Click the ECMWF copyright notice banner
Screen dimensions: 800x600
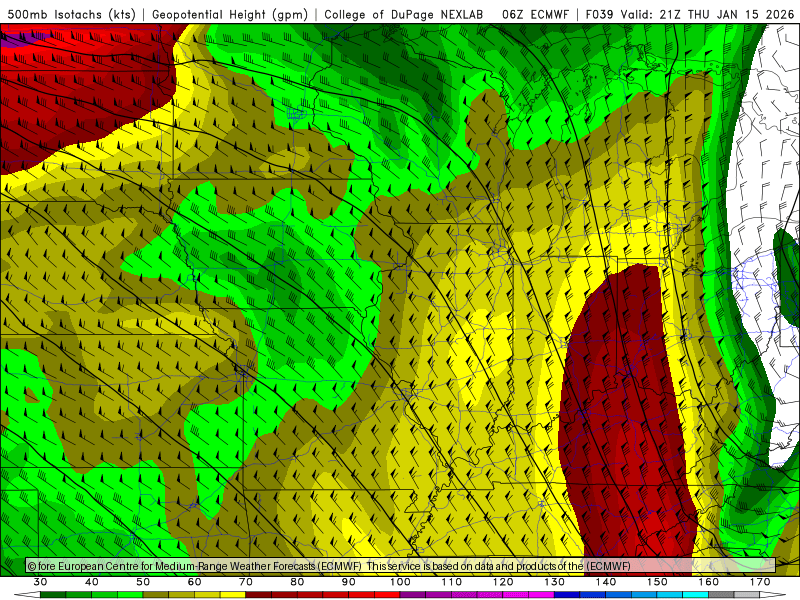pos(401,566)
